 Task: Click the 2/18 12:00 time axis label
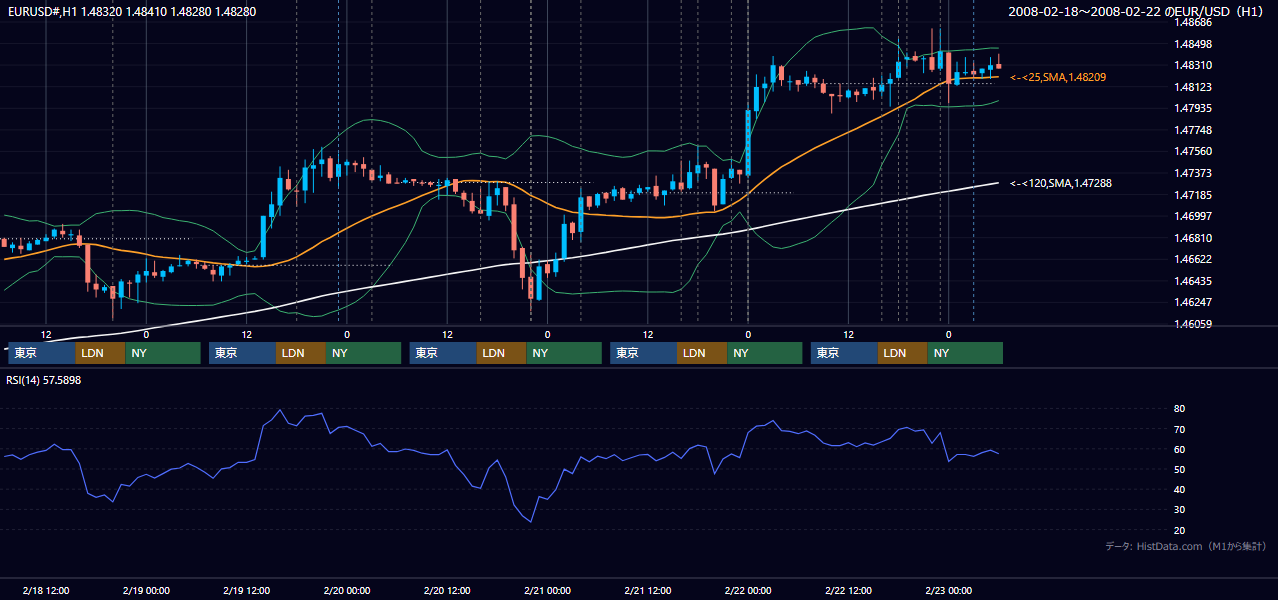point(46,590)
